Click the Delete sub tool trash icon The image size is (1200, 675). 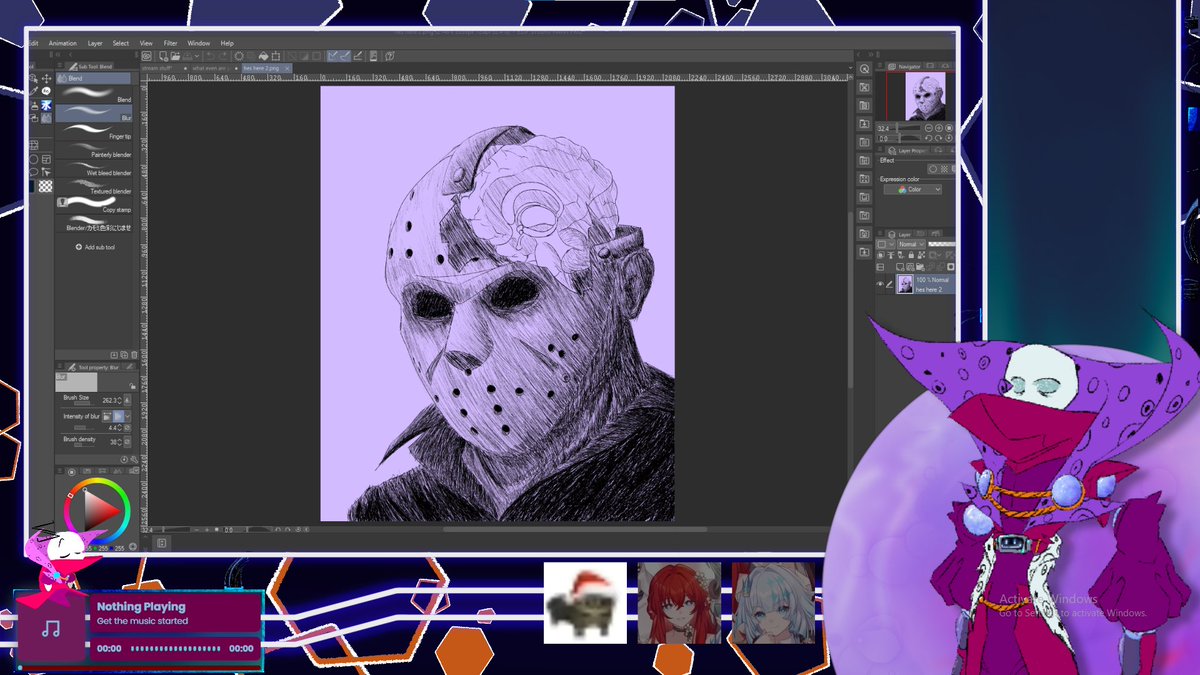point(134,354)
